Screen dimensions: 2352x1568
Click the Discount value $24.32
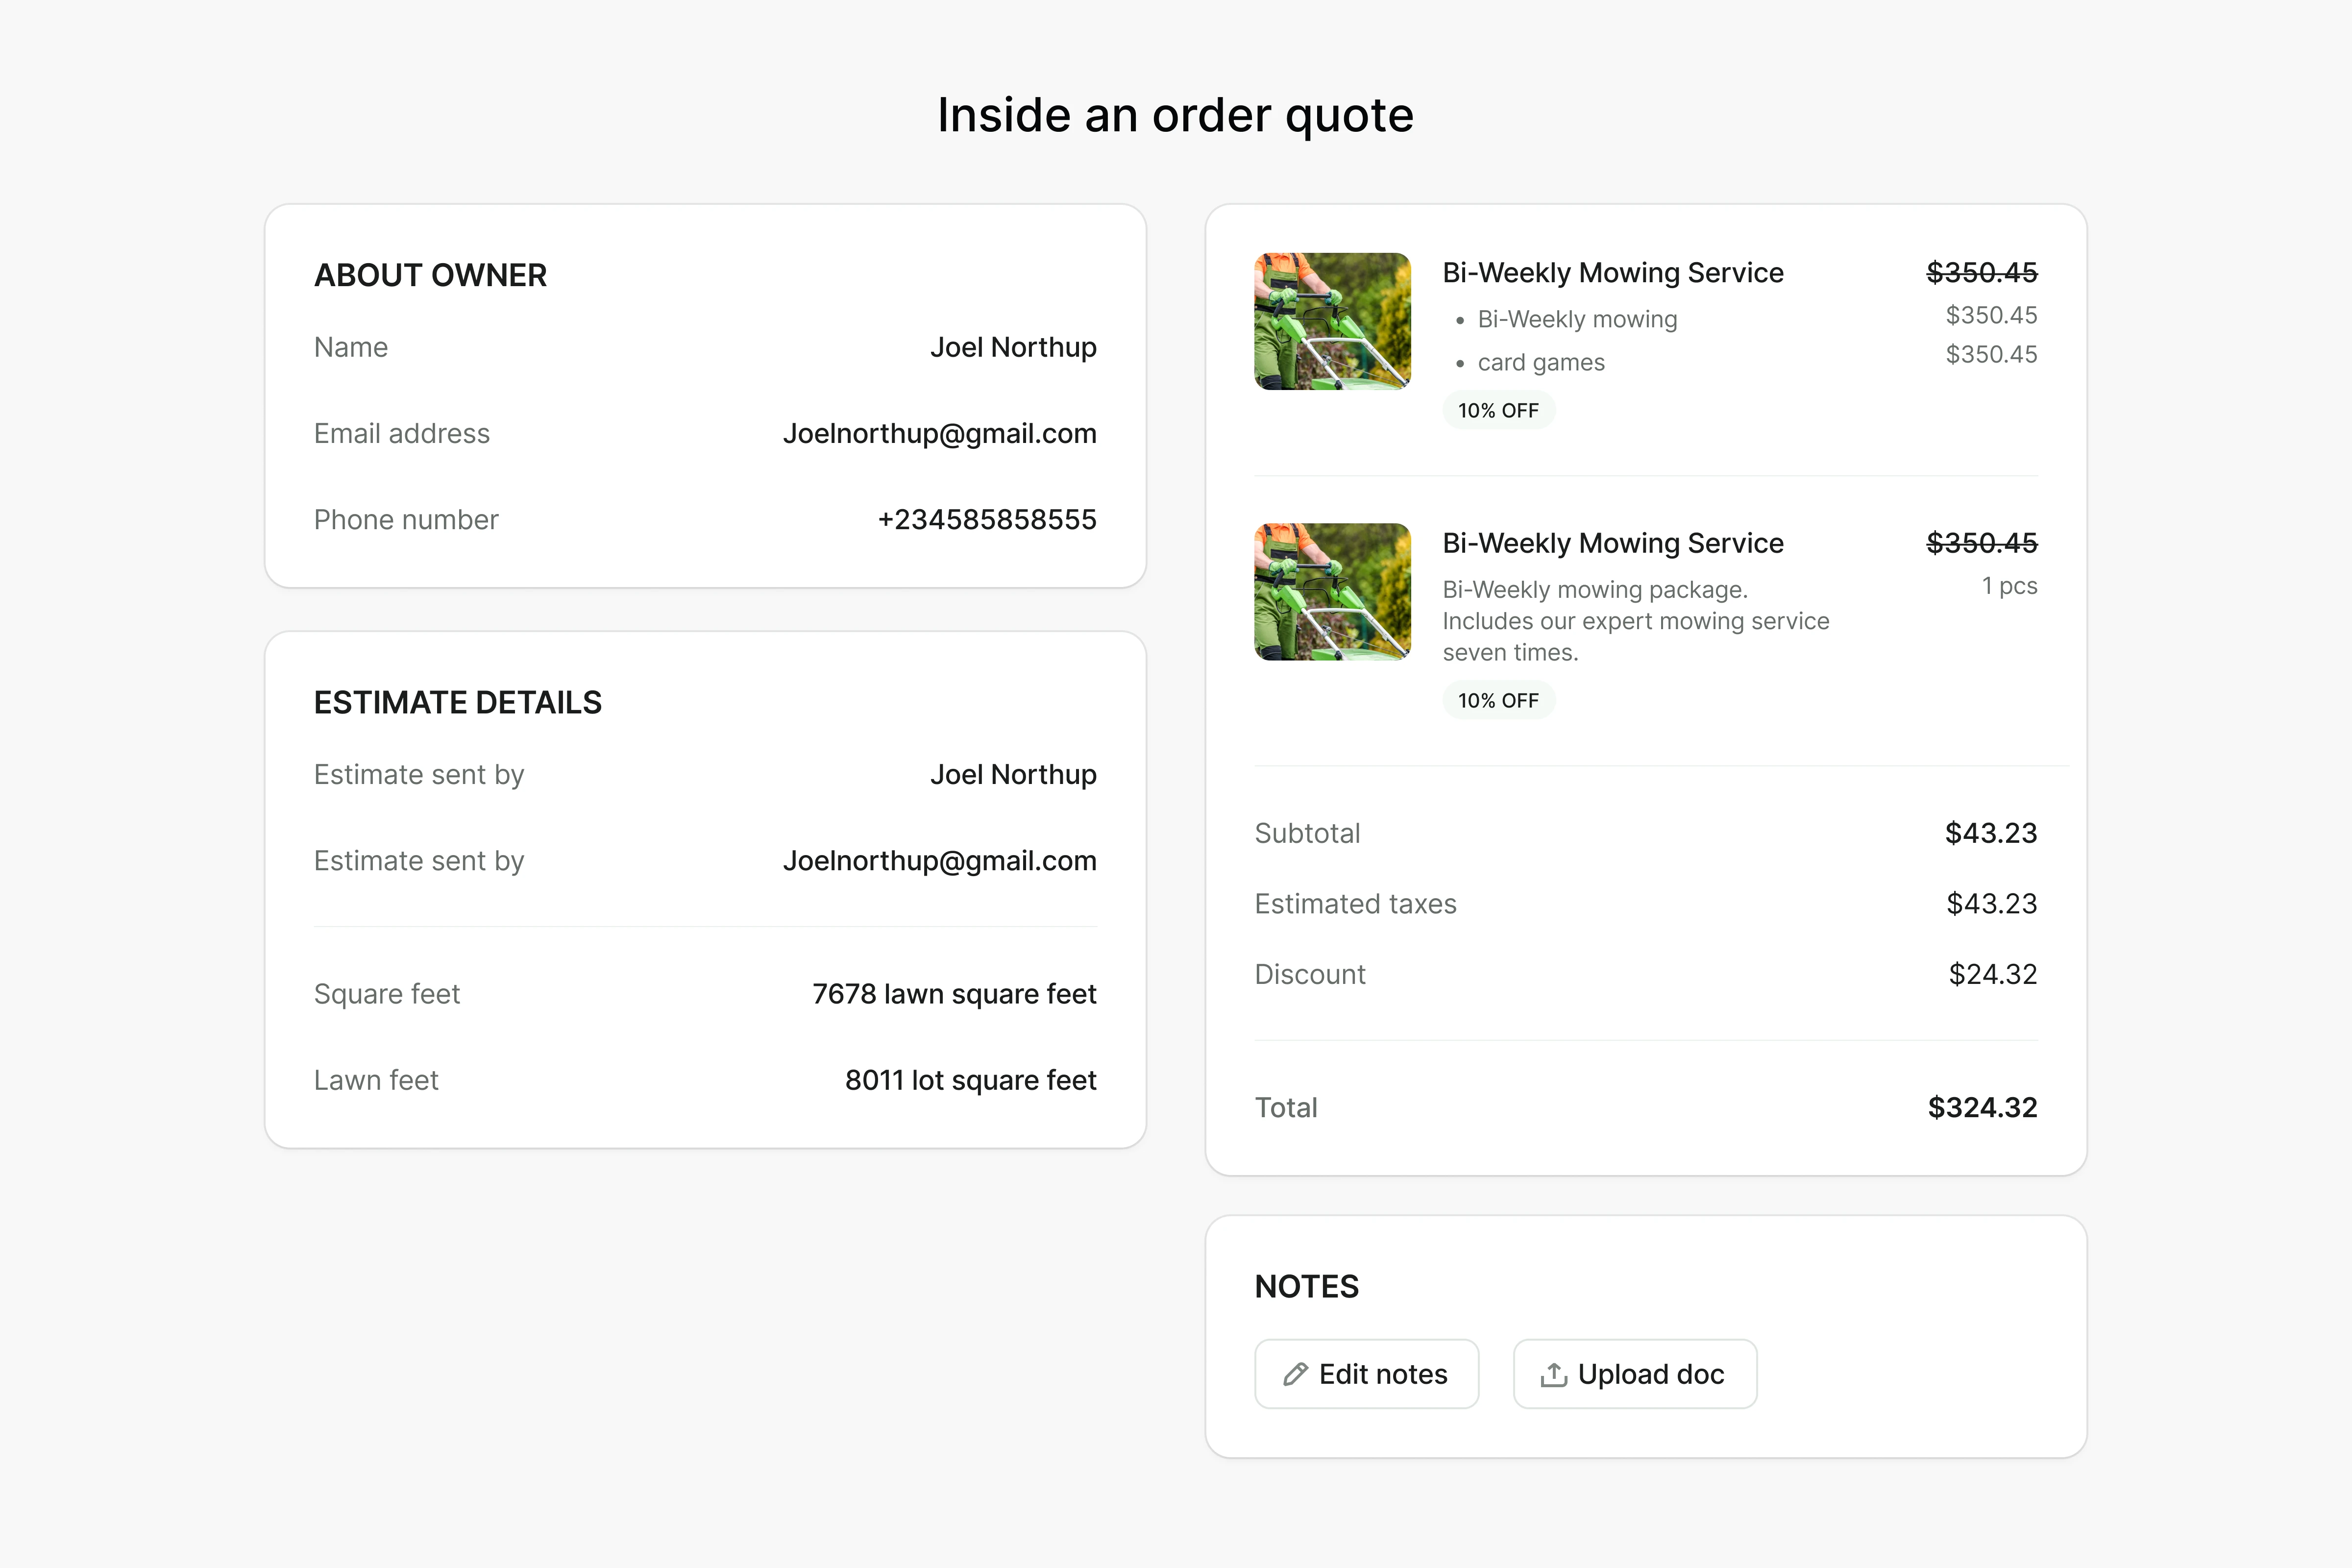click(x=1992, y=974)
